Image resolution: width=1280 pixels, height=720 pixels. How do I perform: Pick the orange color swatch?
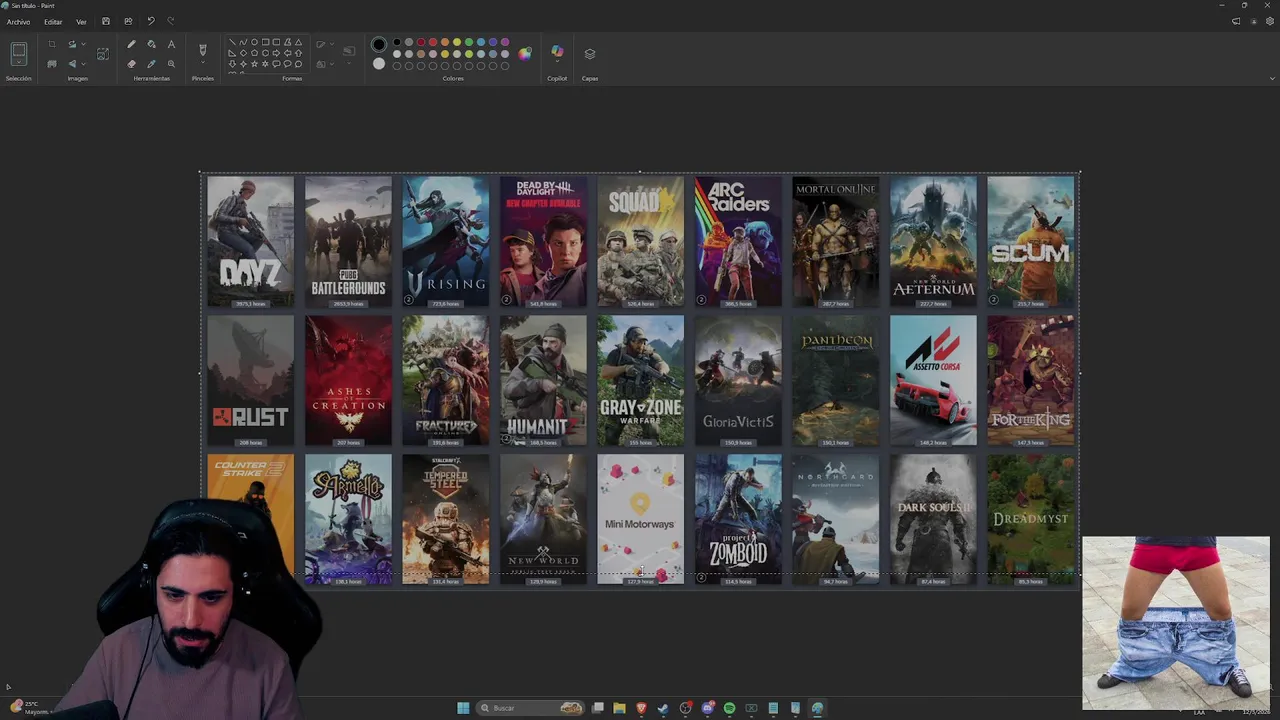click(445, 42)
